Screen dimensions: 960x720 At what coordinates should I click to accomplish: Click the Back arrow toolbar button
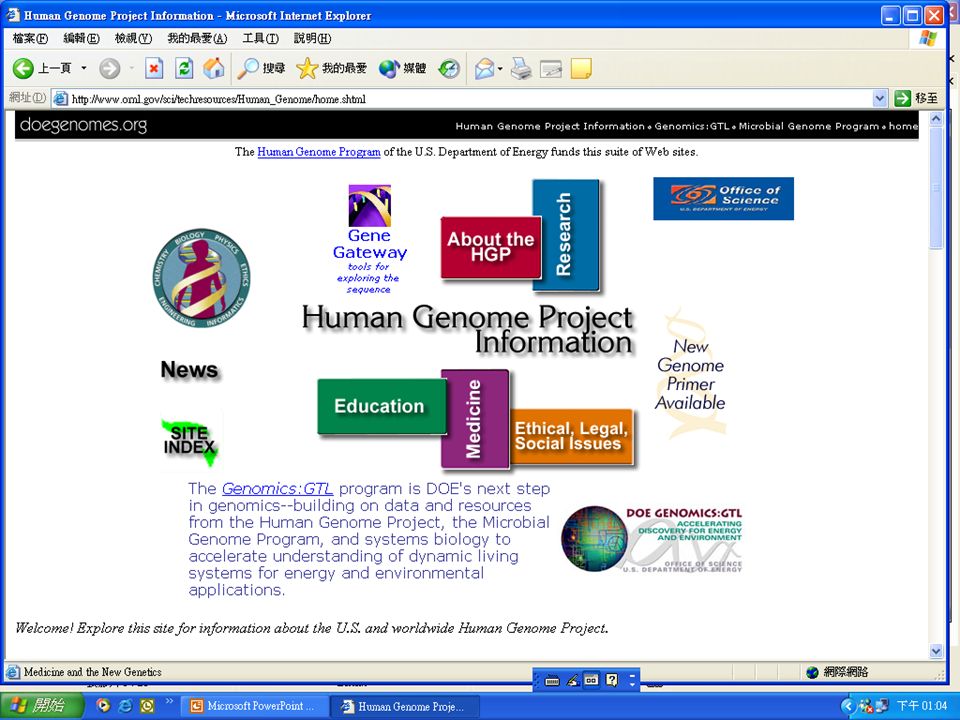click(23, 68)
